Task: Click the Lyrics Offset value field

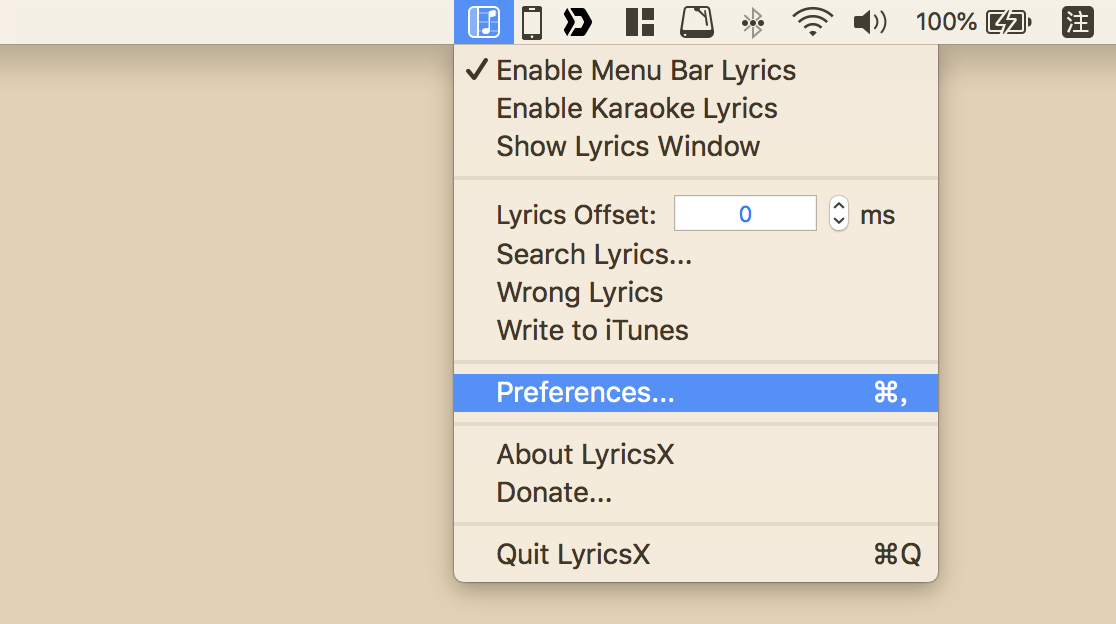Action: (x=745, y=214)
